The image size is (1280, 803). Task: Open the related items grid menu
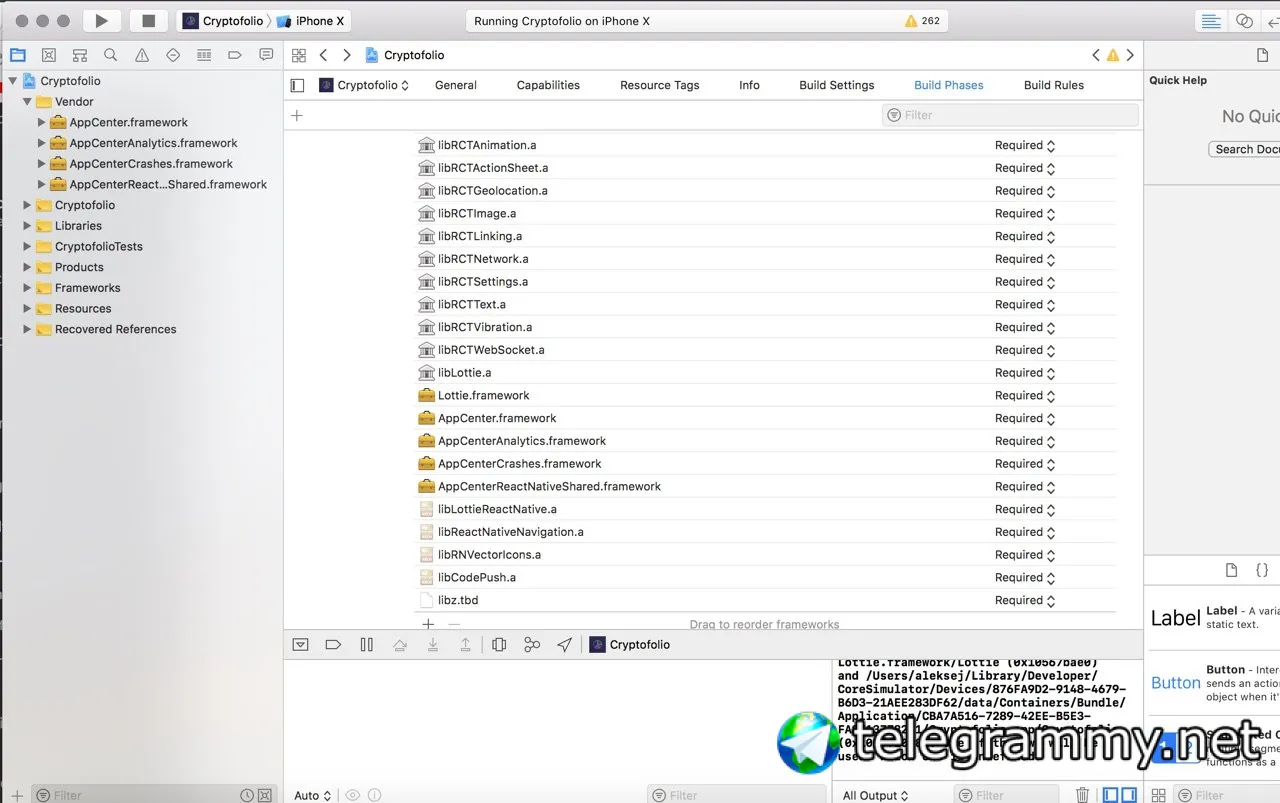pos(298,55)
